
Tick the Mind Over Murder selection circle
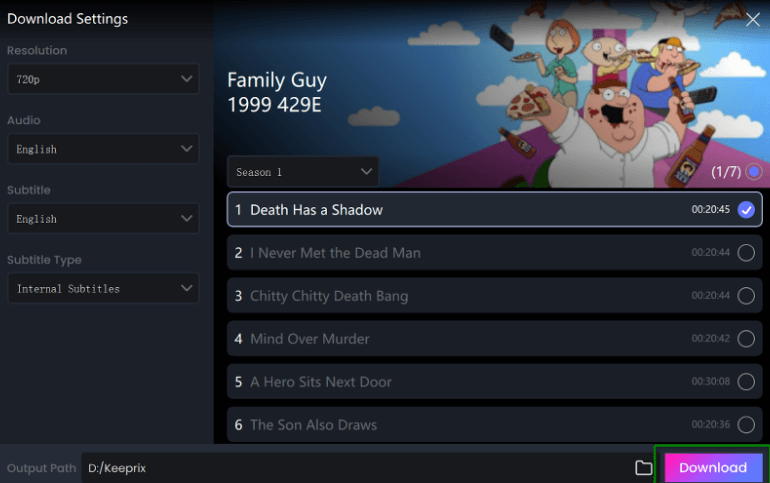746,339
